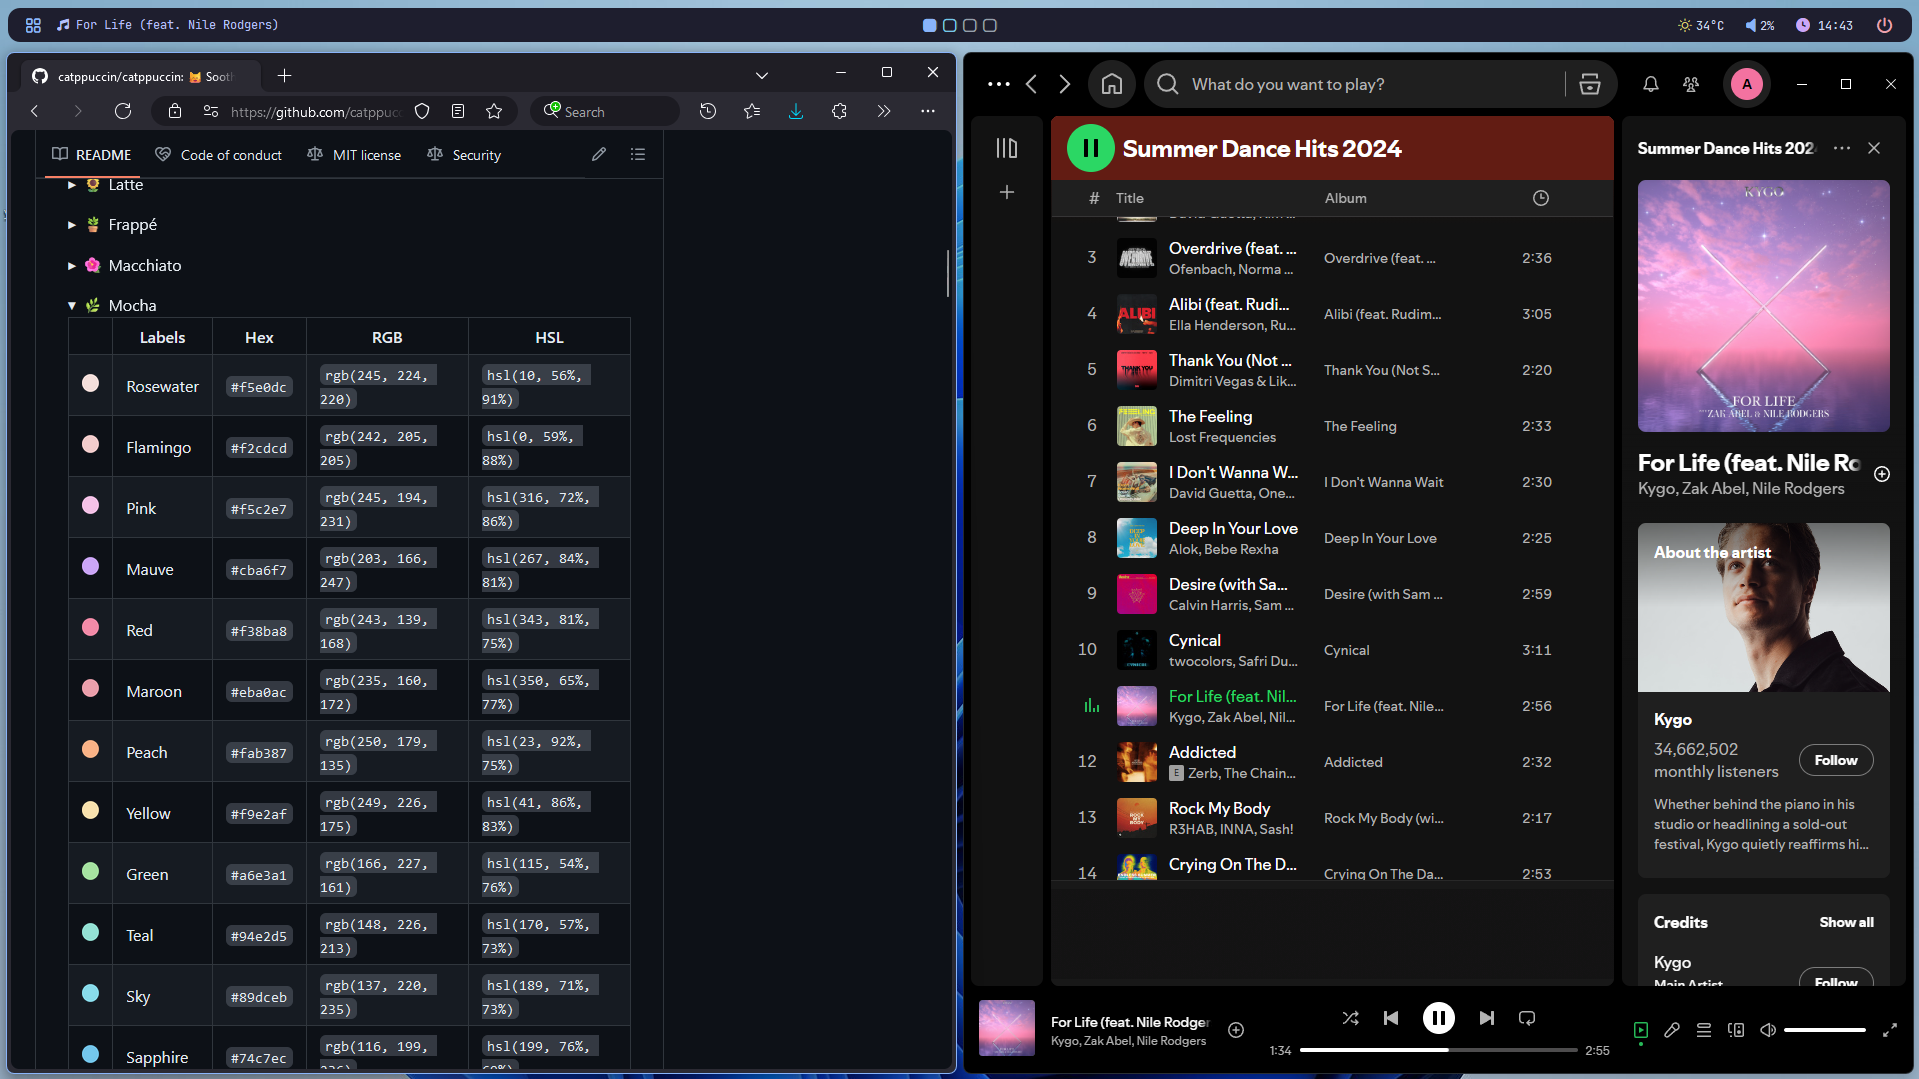The height and width of the screenshot is (1079, 1919).
Task: Toggle shuffle in Spotify player
Action: click(1350, 1018)
